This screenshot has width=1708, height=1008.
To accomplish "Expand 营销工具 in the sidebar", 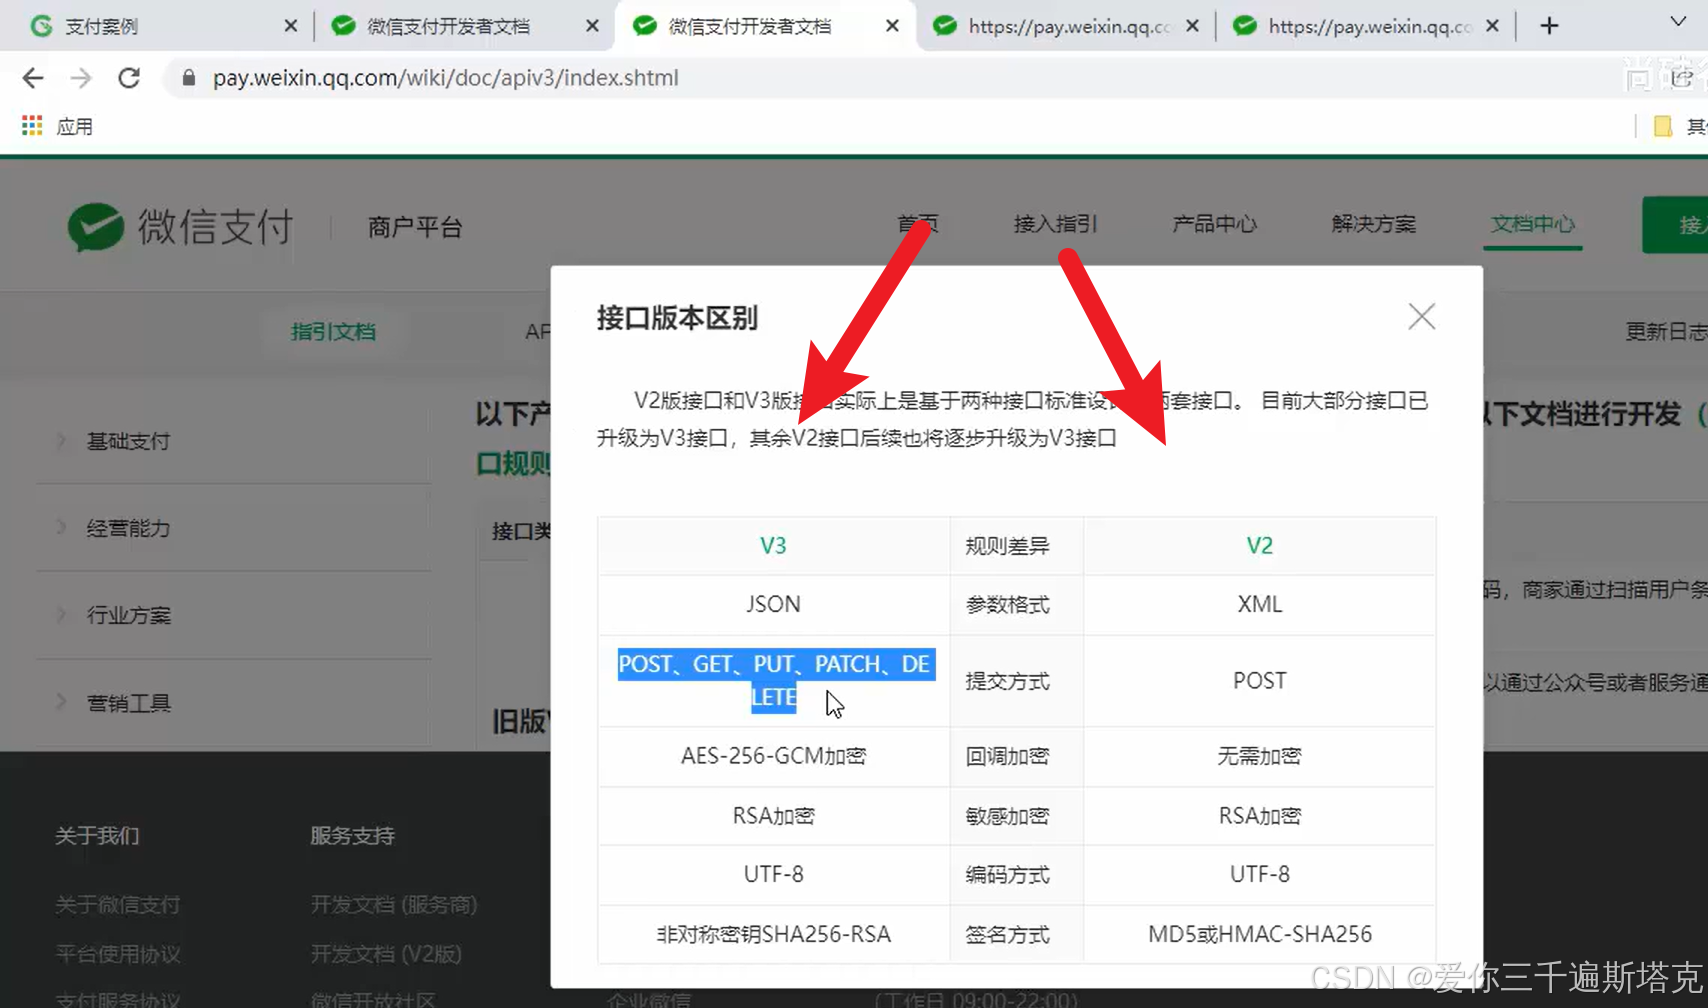I will click(x=128, y=703).
